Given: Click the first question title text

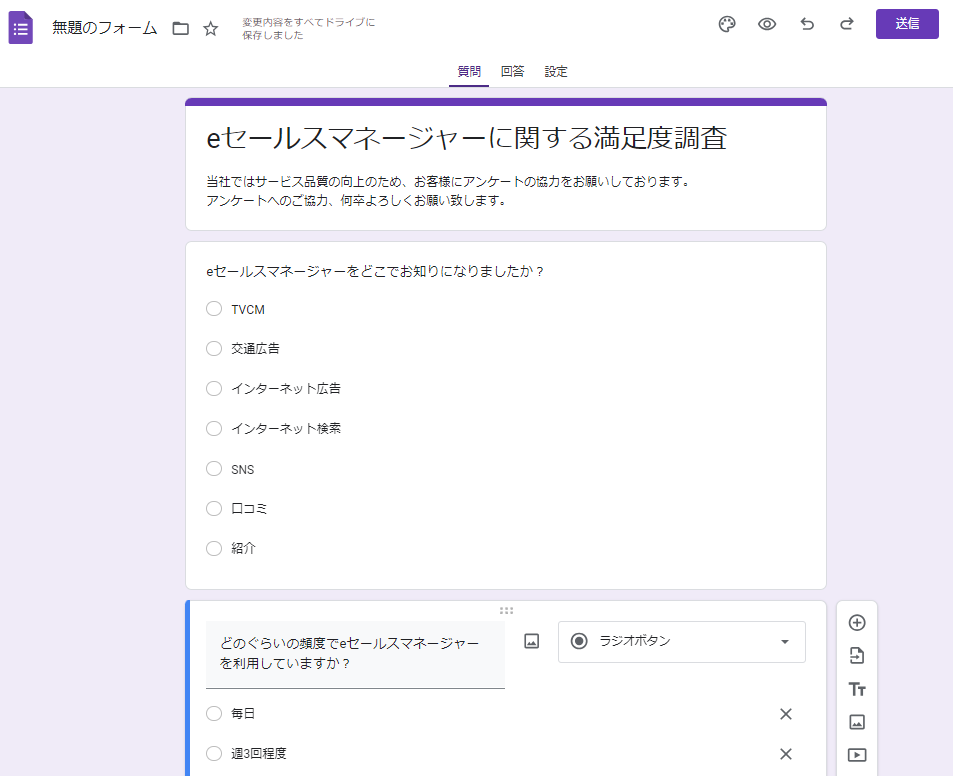Looking at the screenshot, I should coord(375,271).
